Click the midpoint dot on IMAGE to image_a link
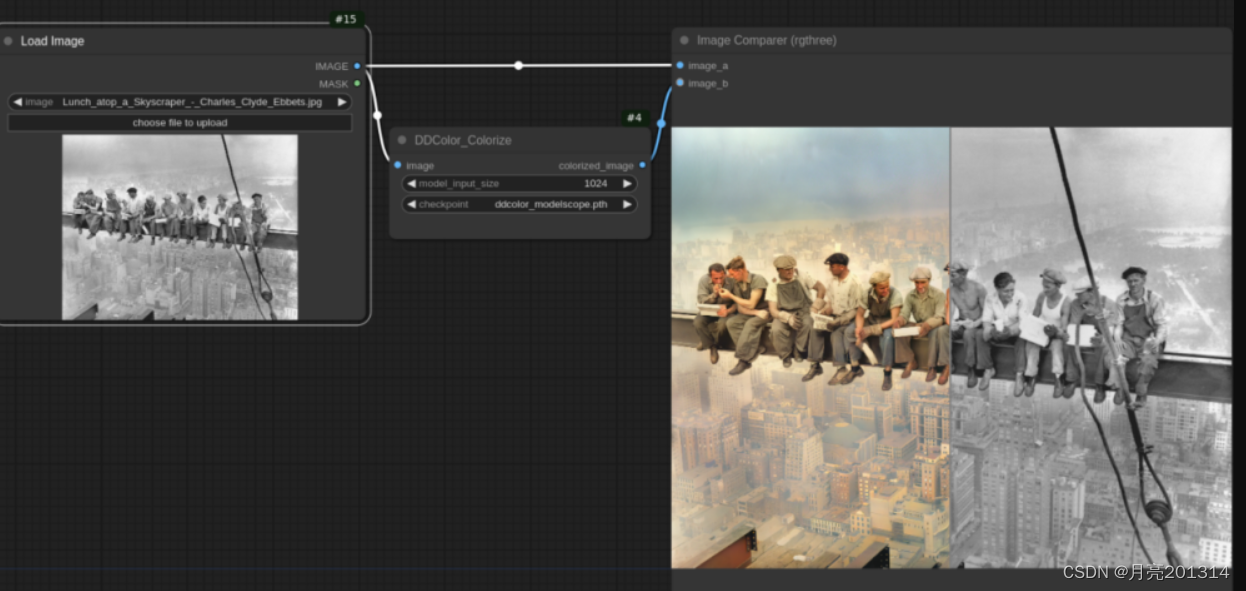This screenshot has height=591, width=1246. tap(518, 66)
